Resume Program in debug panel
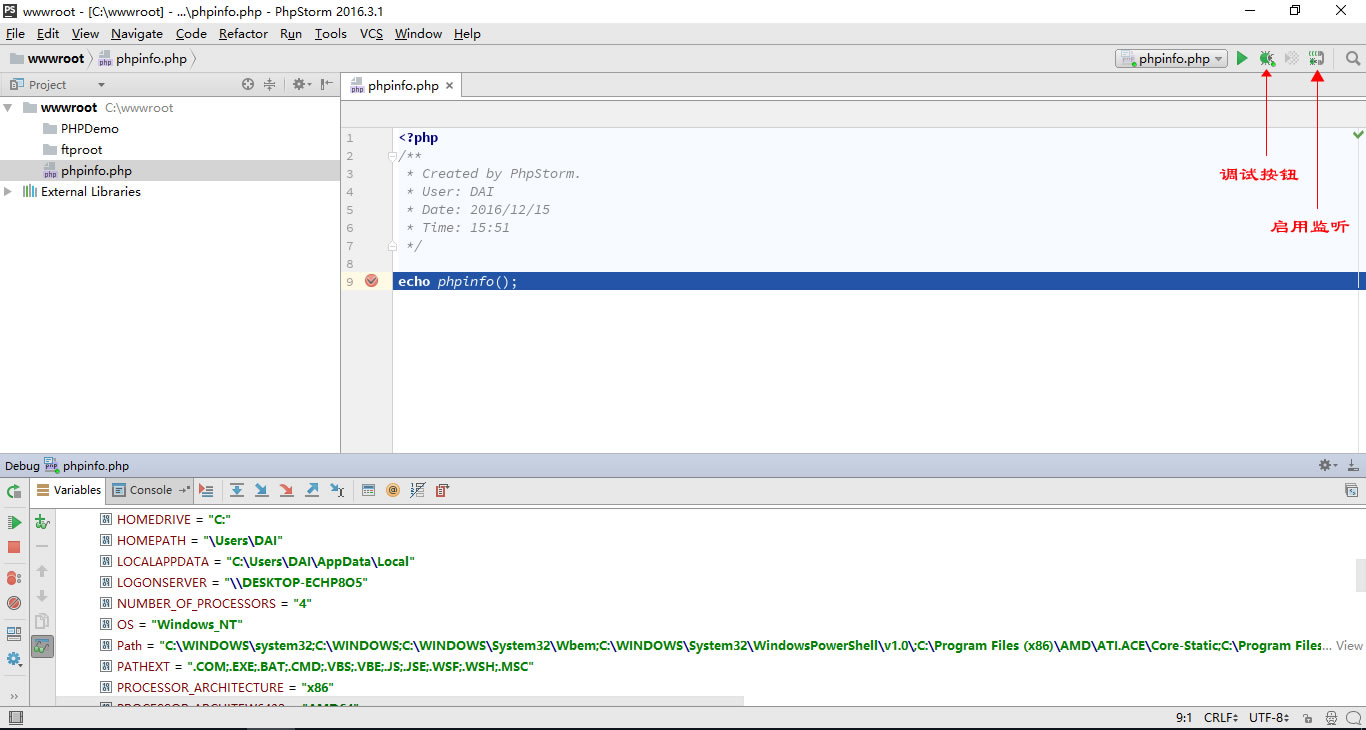 pos(14,522)
